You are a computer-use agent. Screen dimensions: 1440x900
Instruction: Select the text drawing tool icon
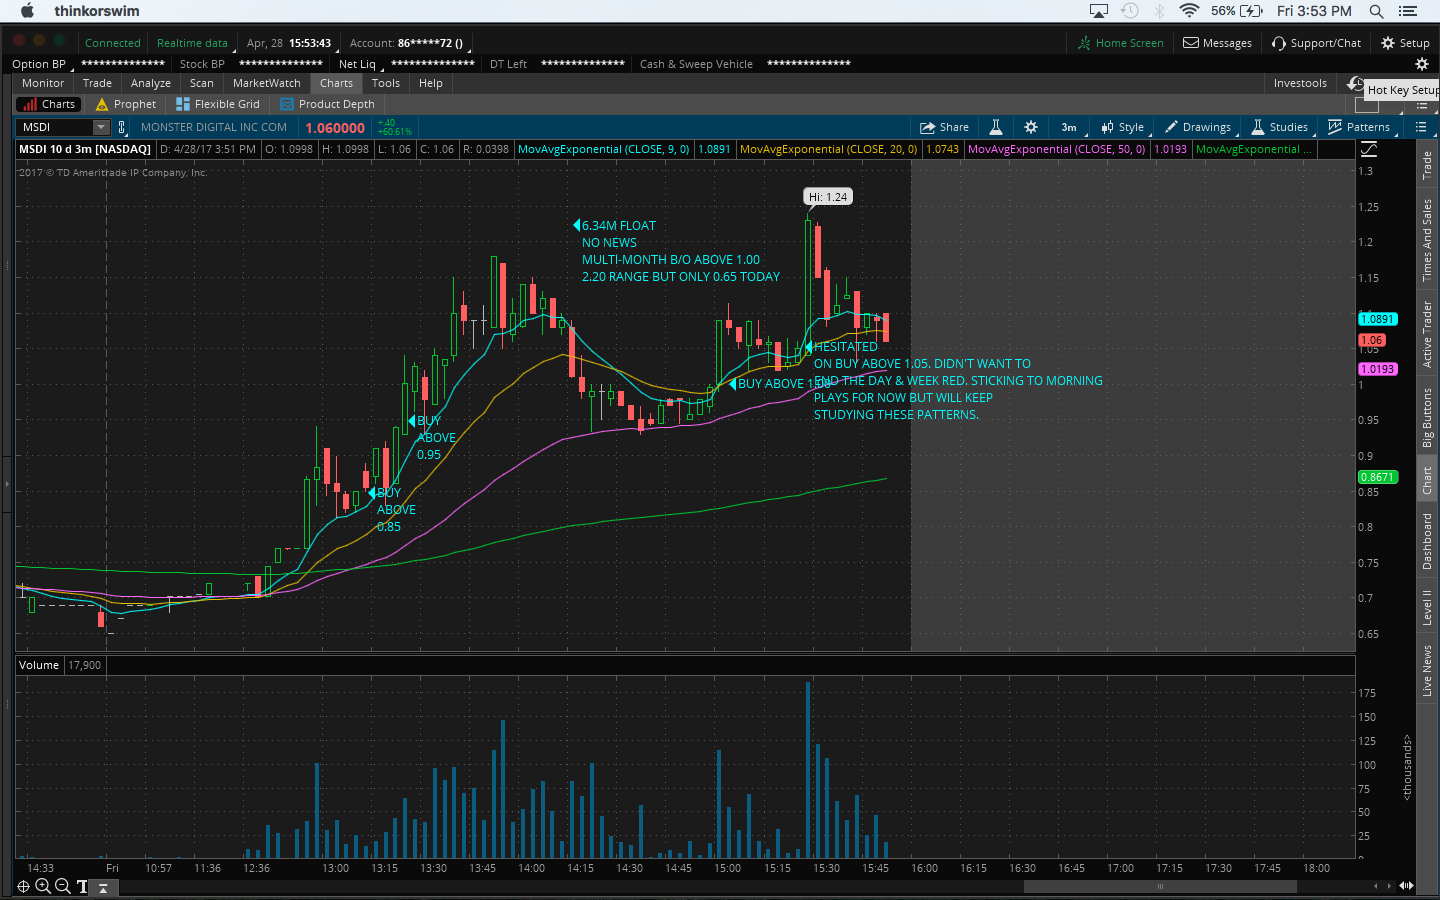click(82, 886)
